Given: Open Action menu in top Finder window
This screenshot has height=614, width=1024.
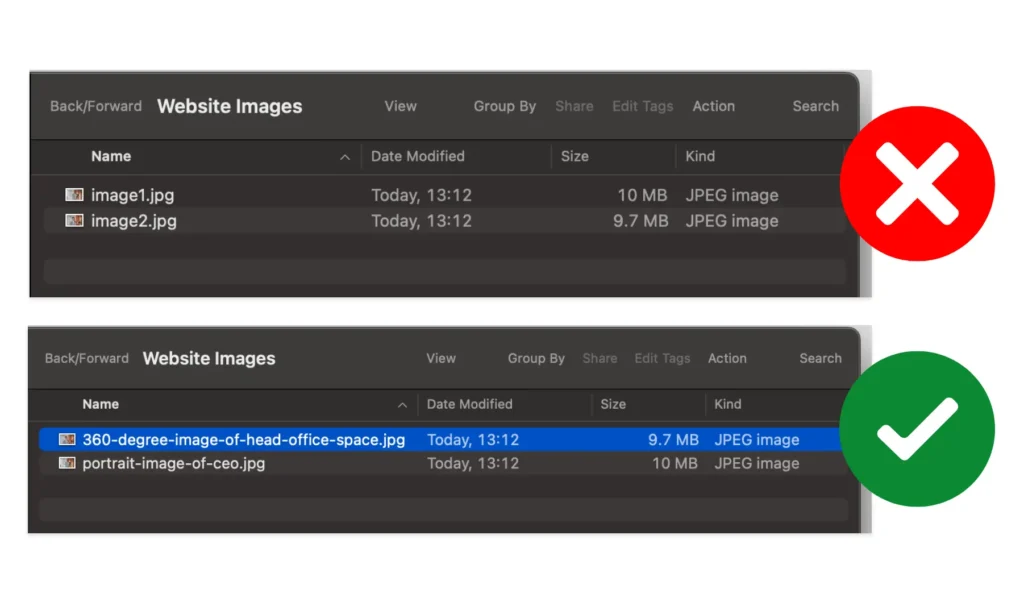Looking at the screenshot, I should tap(714, 106).
